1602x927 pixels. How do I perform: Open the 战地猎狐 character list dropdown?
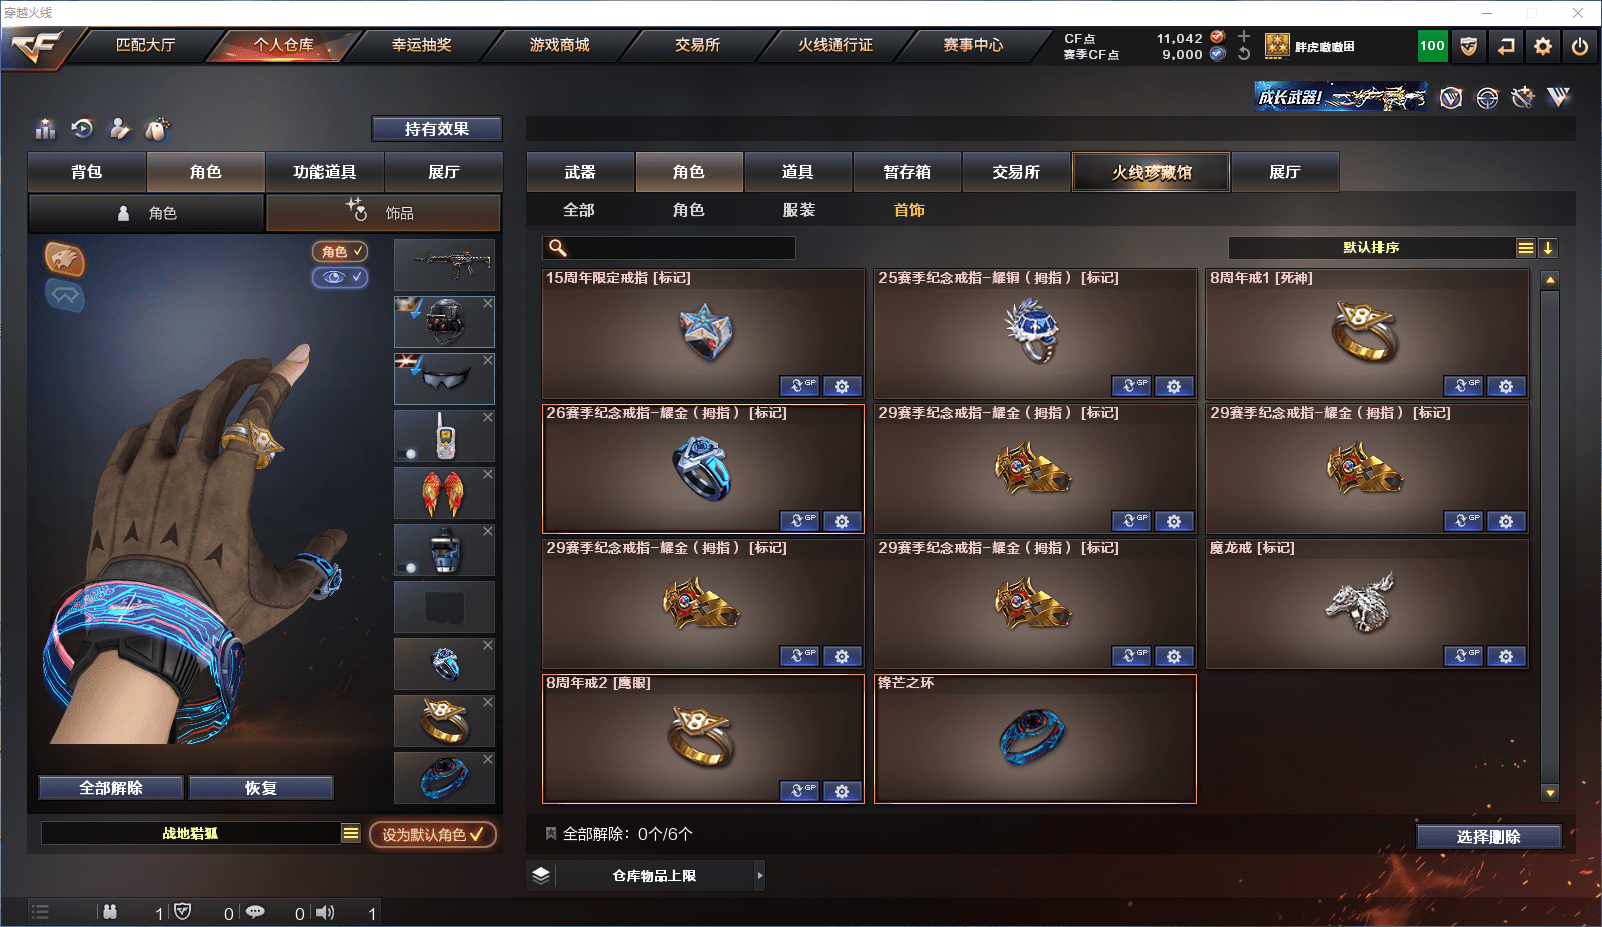click(351, 833)
